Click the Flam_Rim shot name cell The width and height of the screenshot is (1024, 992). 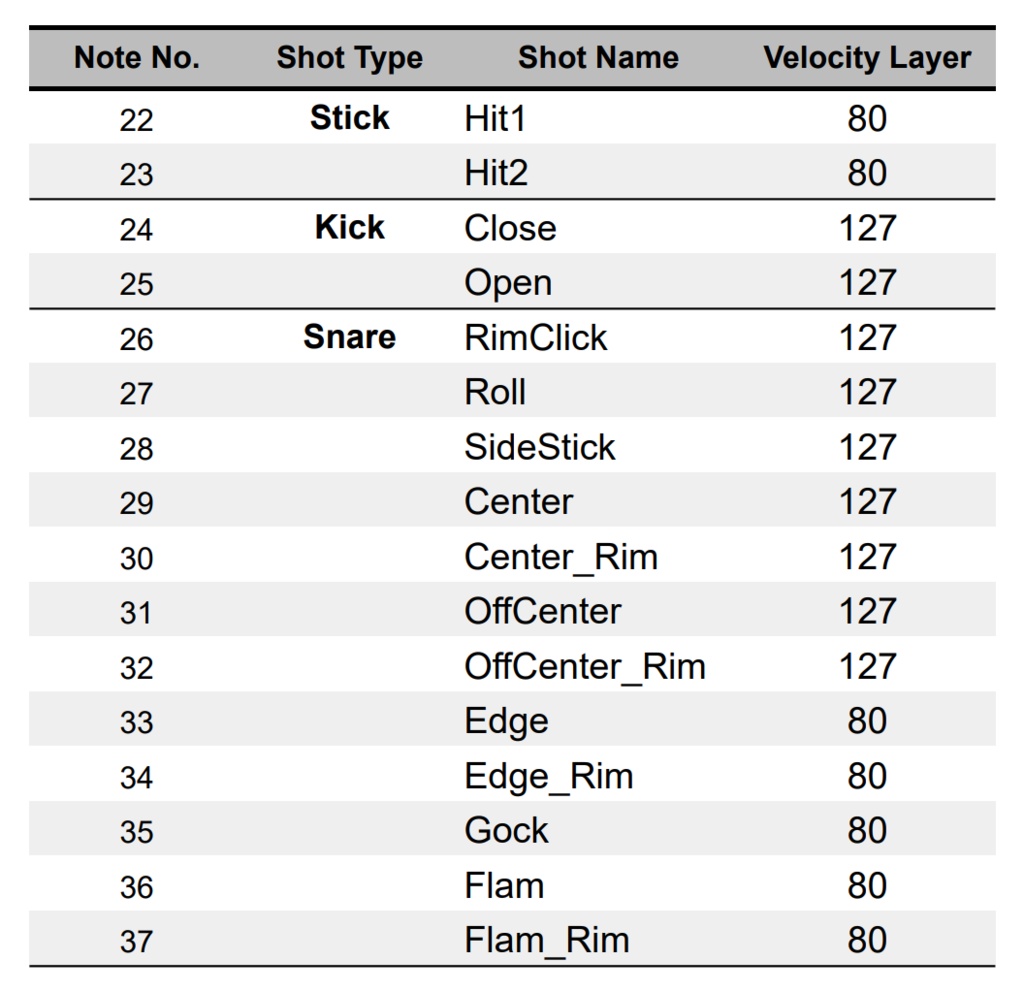[x=547, y=940]
